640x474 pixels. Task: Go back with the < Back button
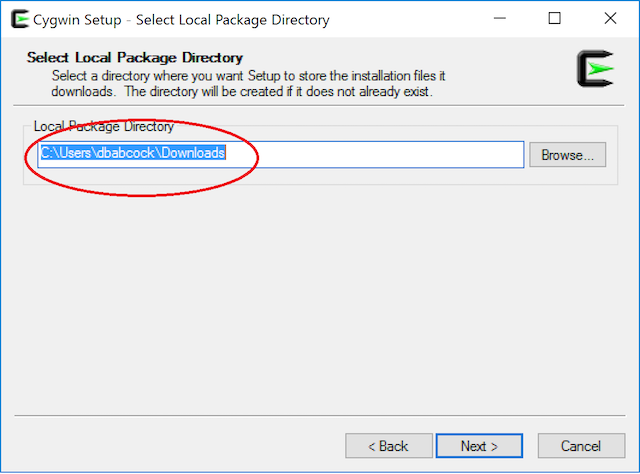tap(388, 446)
